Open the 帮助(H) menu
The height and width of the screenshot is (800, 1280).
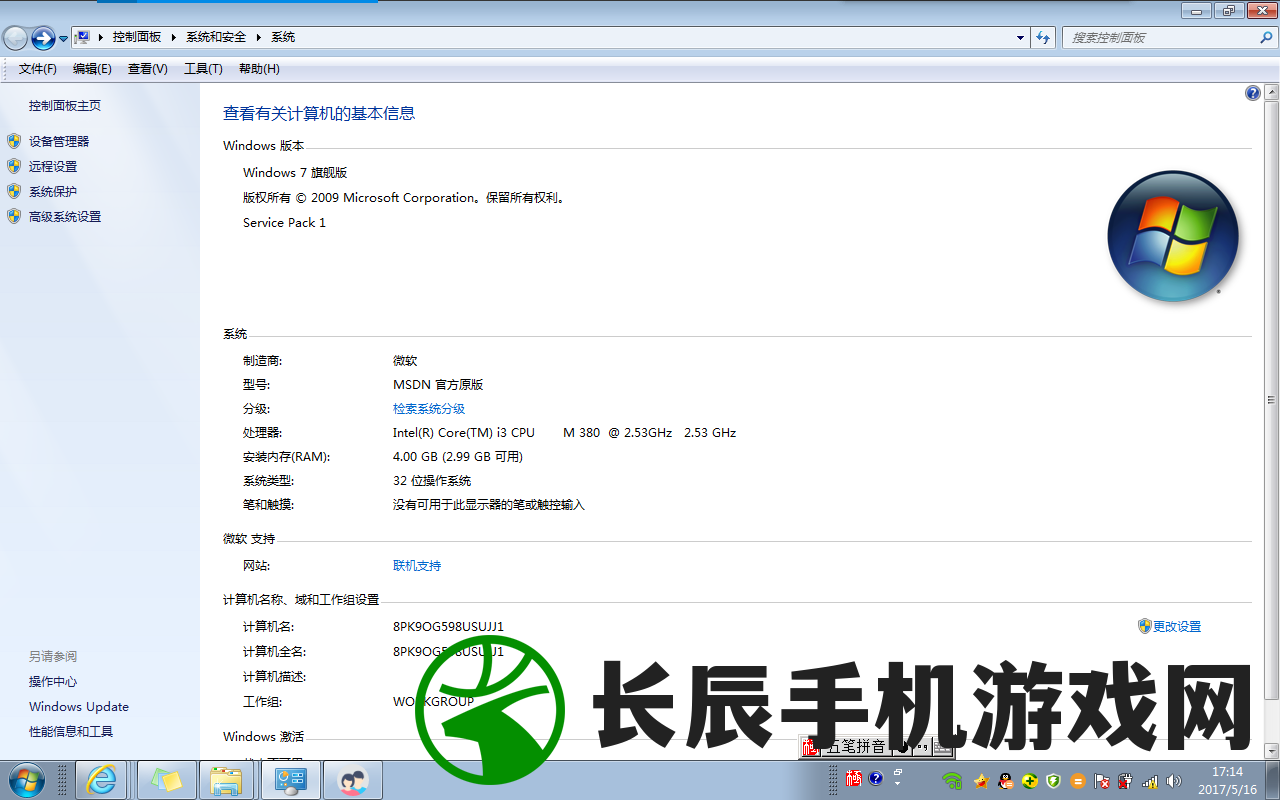coord(259,69)
